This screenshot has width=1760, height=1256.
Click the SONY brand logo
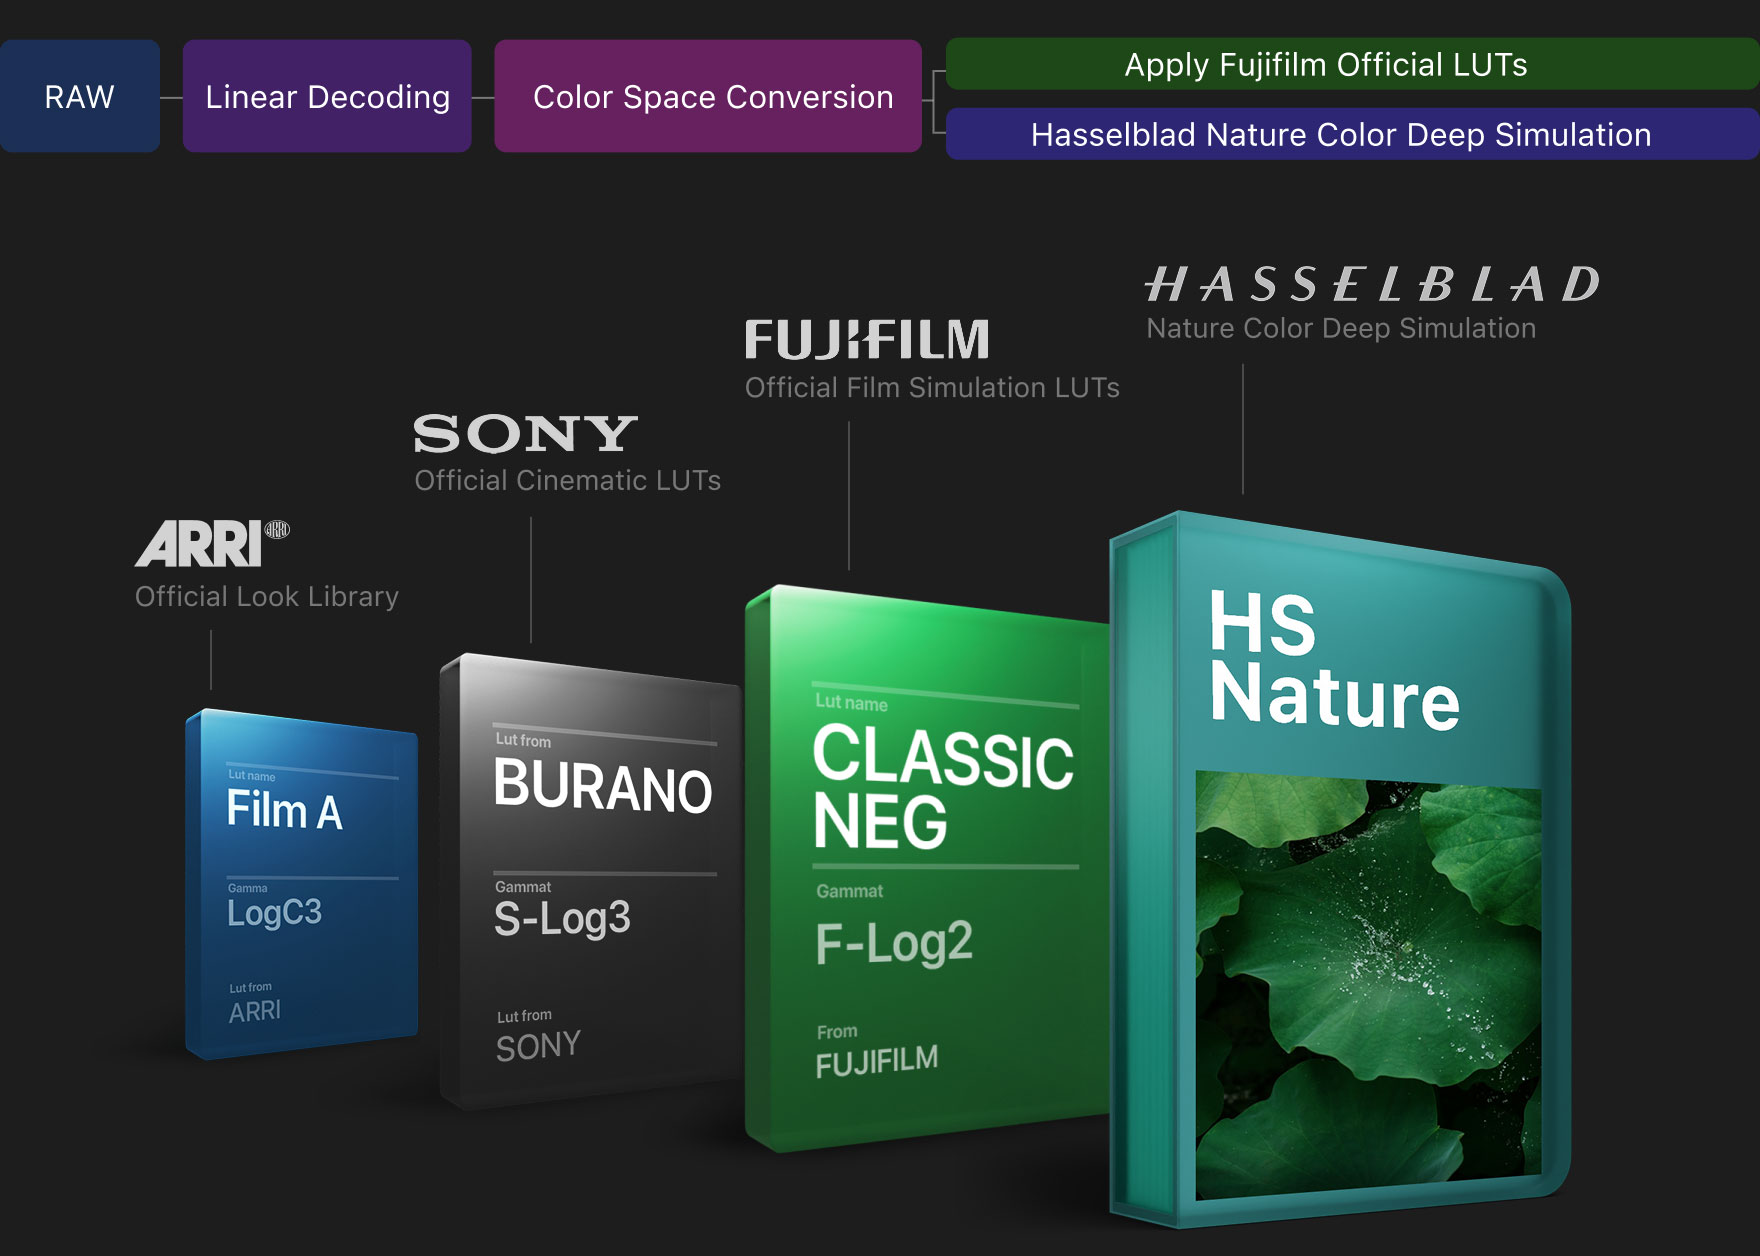click(x=525, y=434)
